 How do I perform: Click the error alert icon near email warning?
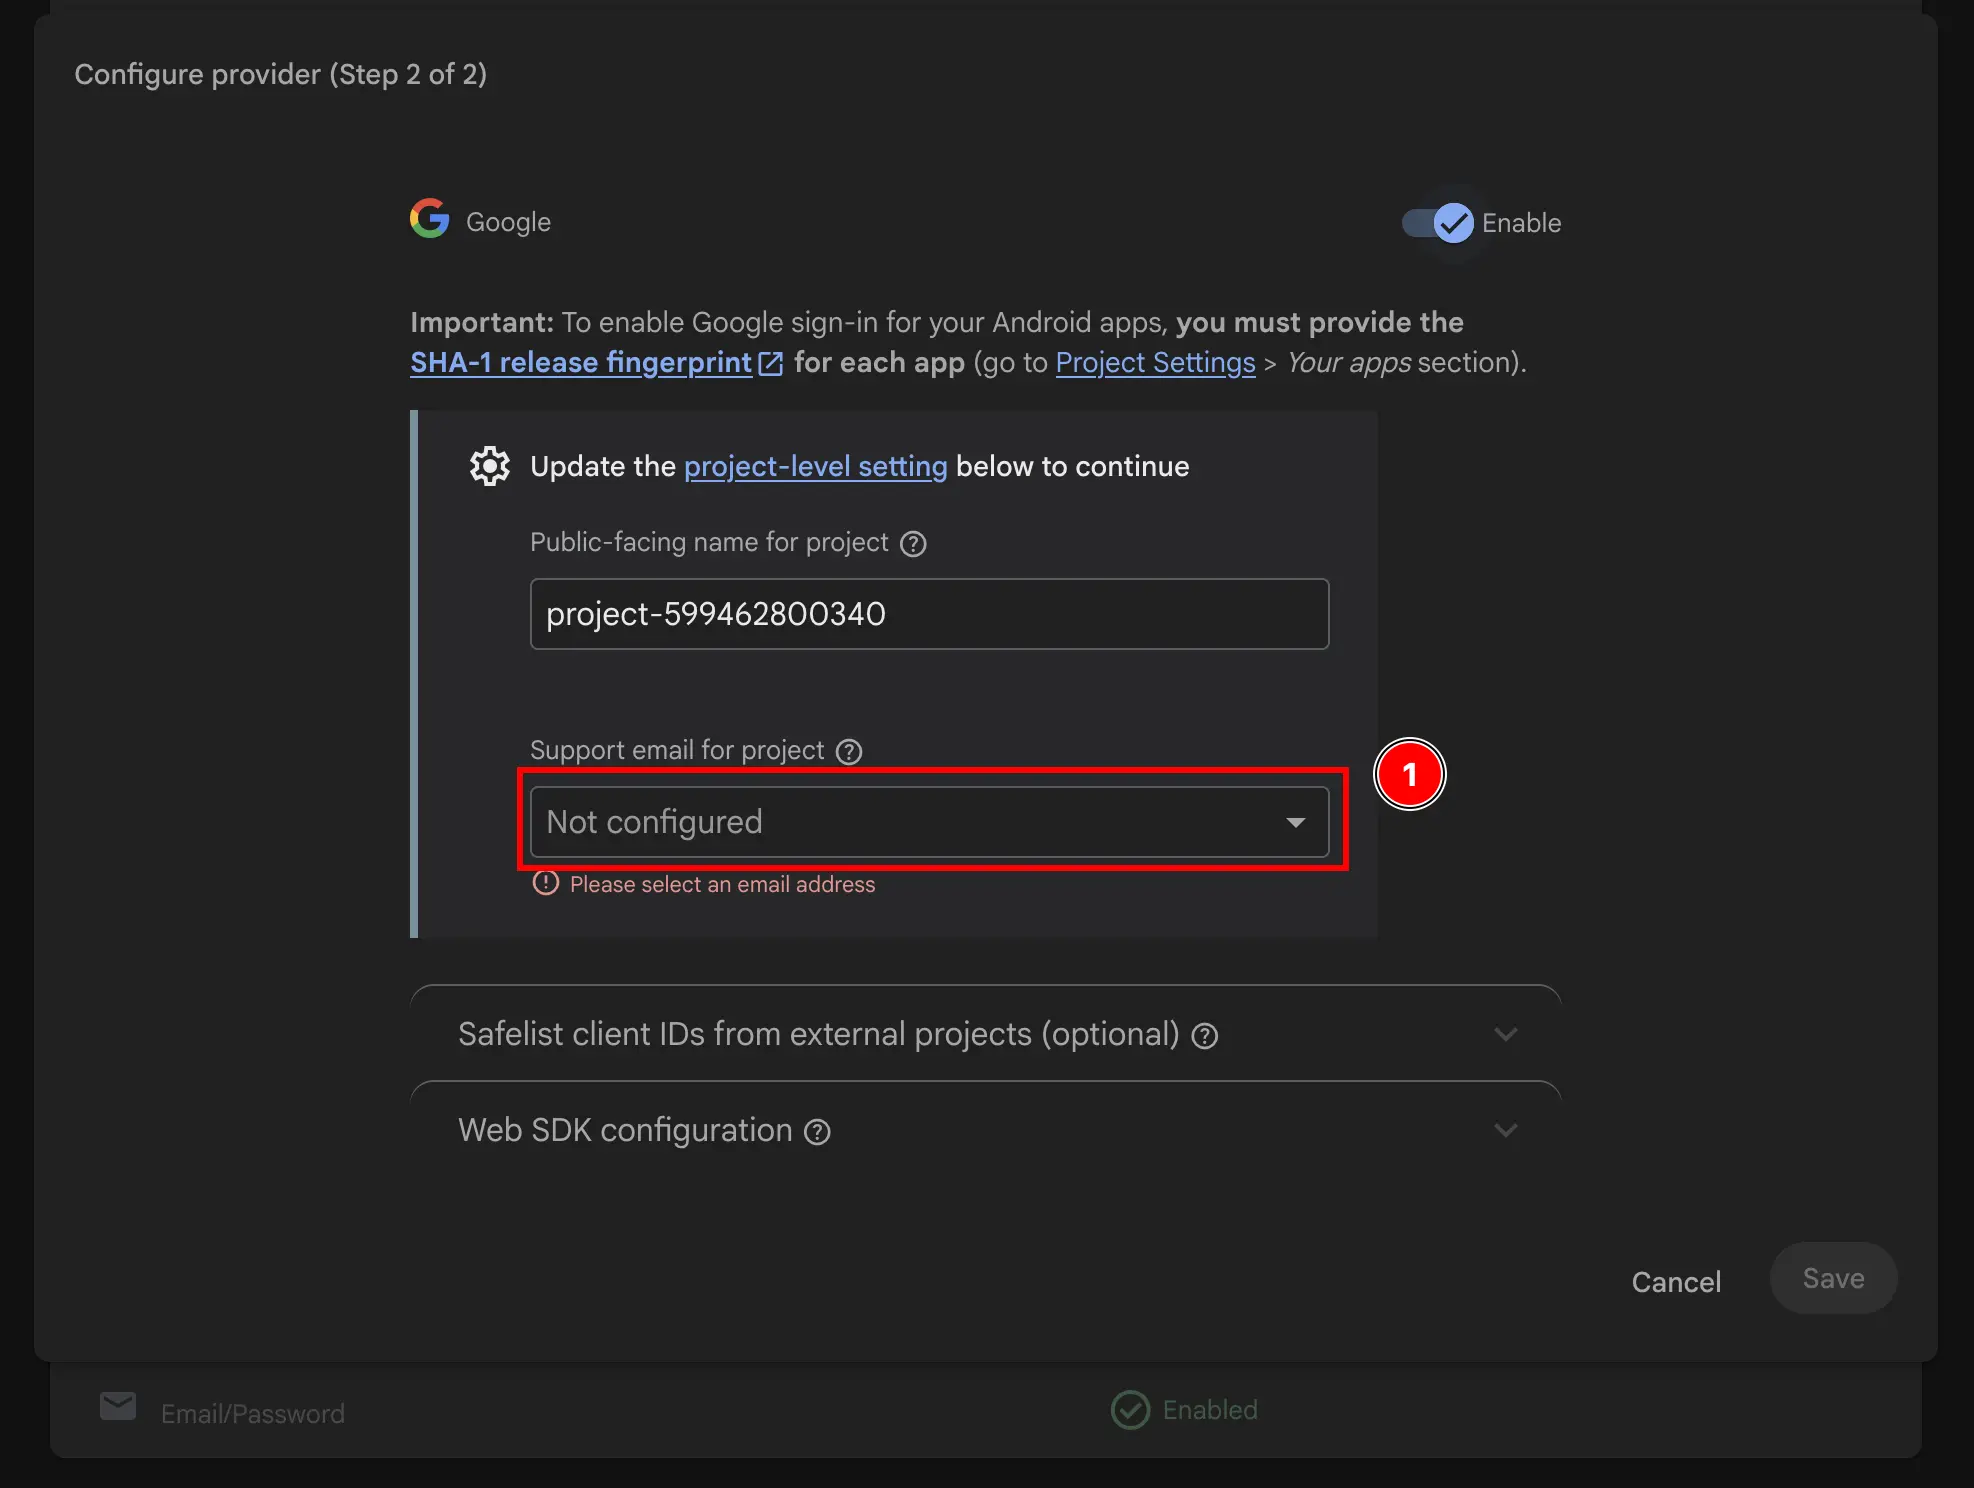tap(545, 884)
